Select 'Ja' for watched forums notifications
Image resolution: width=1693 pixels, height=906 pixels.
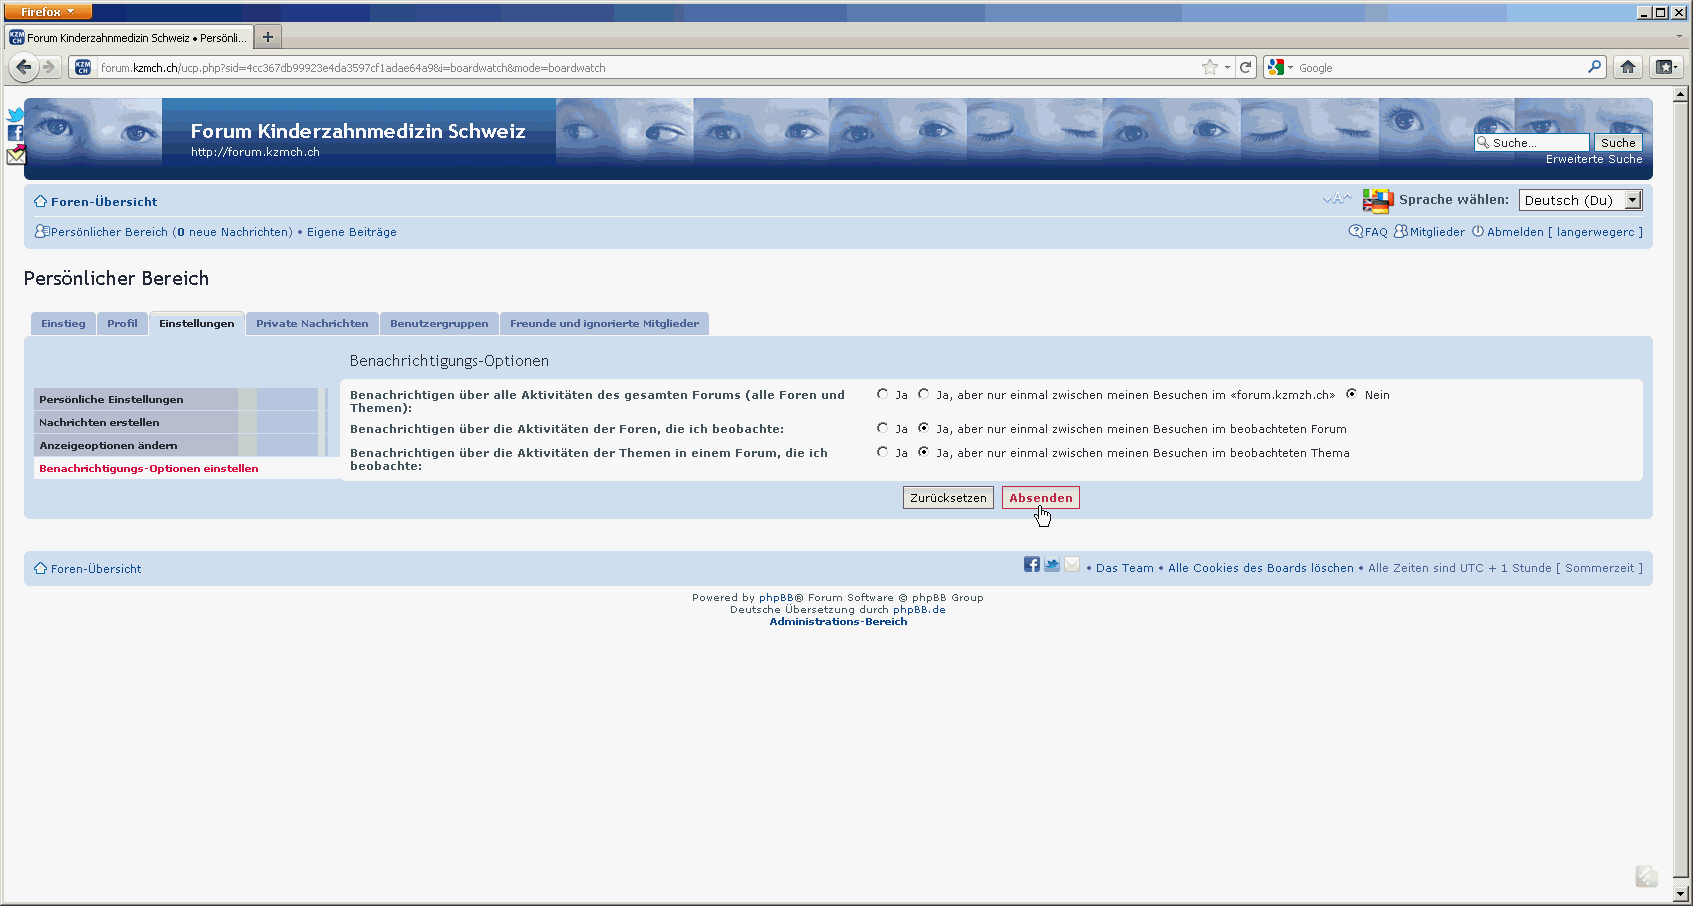tap(882, 428)
